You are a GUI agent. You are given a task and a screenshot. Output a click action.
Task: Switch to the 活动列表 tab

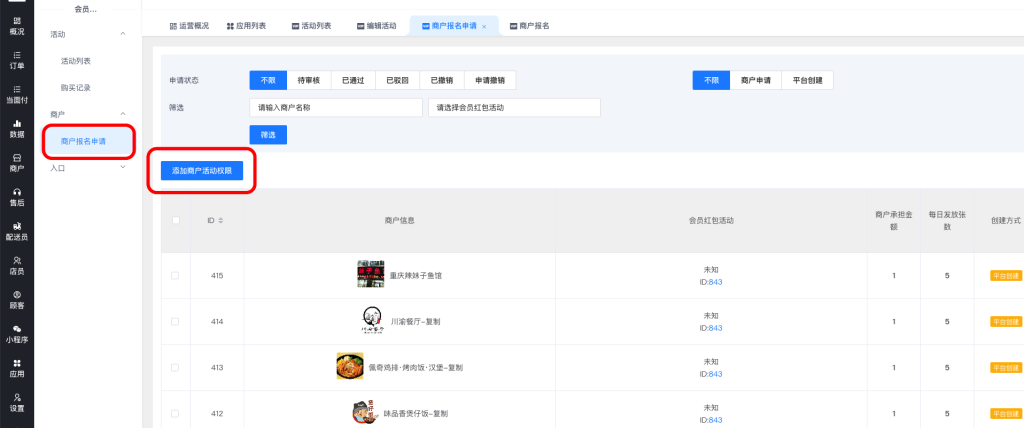(x=311, y=25)
